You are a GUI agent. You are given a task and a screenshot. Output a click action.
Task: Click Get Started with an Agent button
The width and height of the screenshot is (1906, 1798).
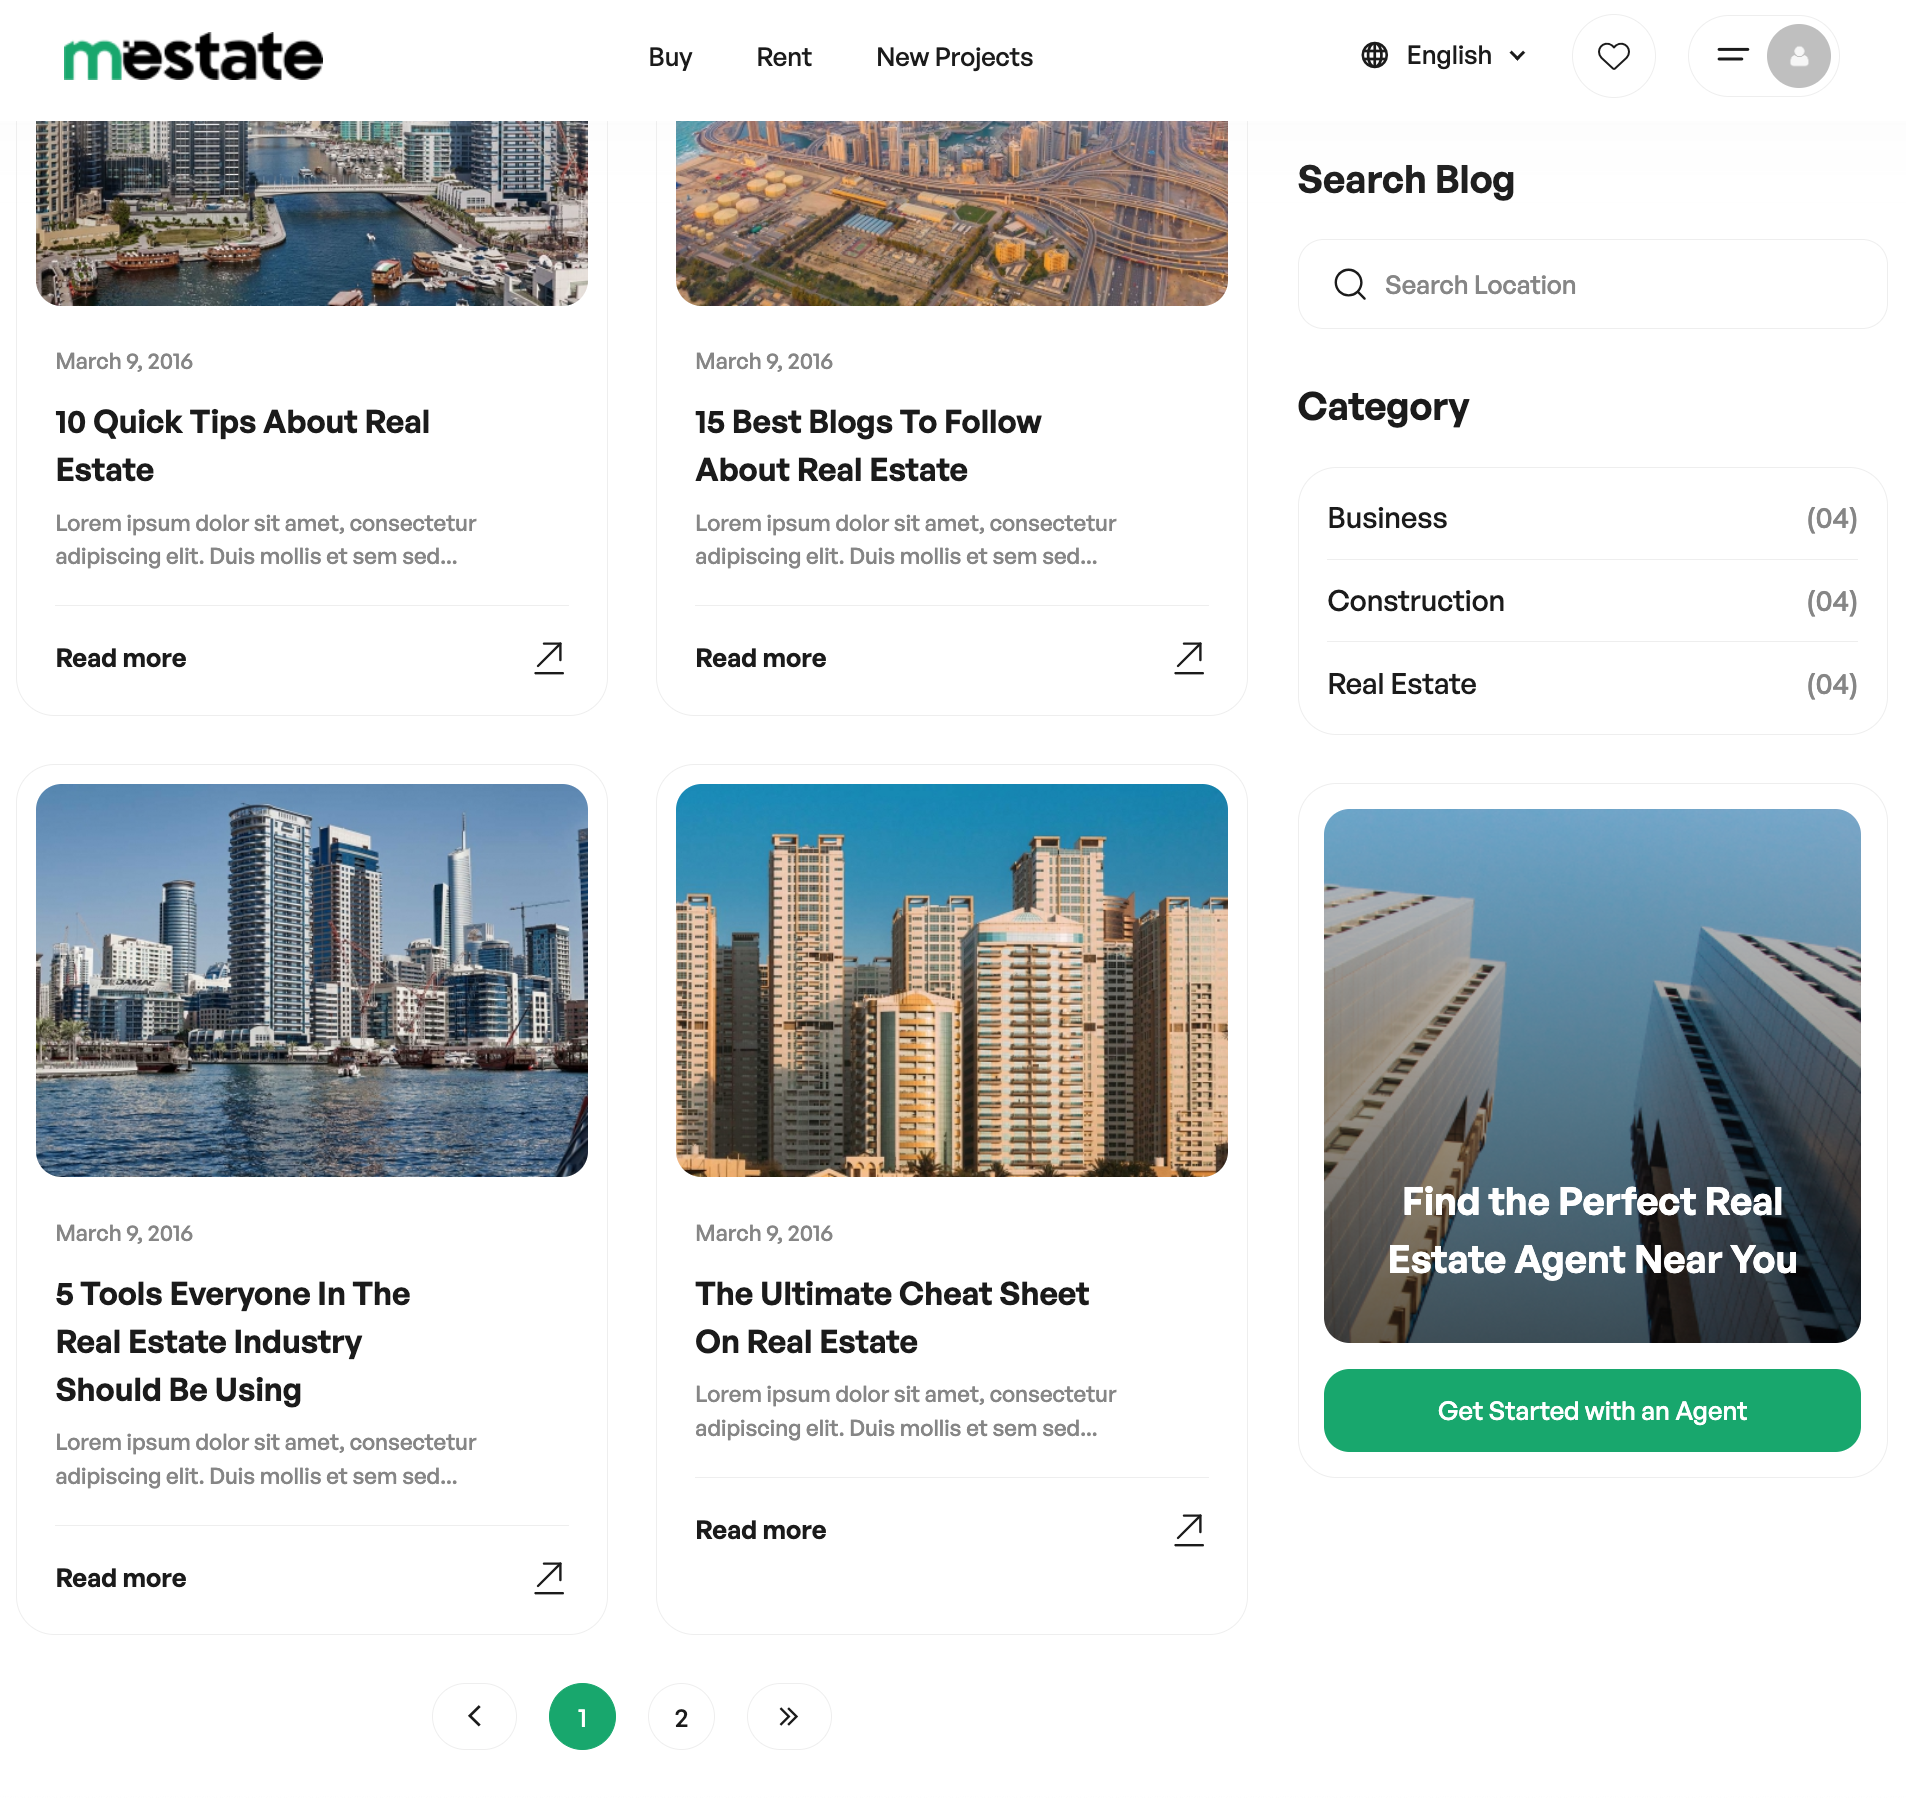(x=1592, y=1410)
